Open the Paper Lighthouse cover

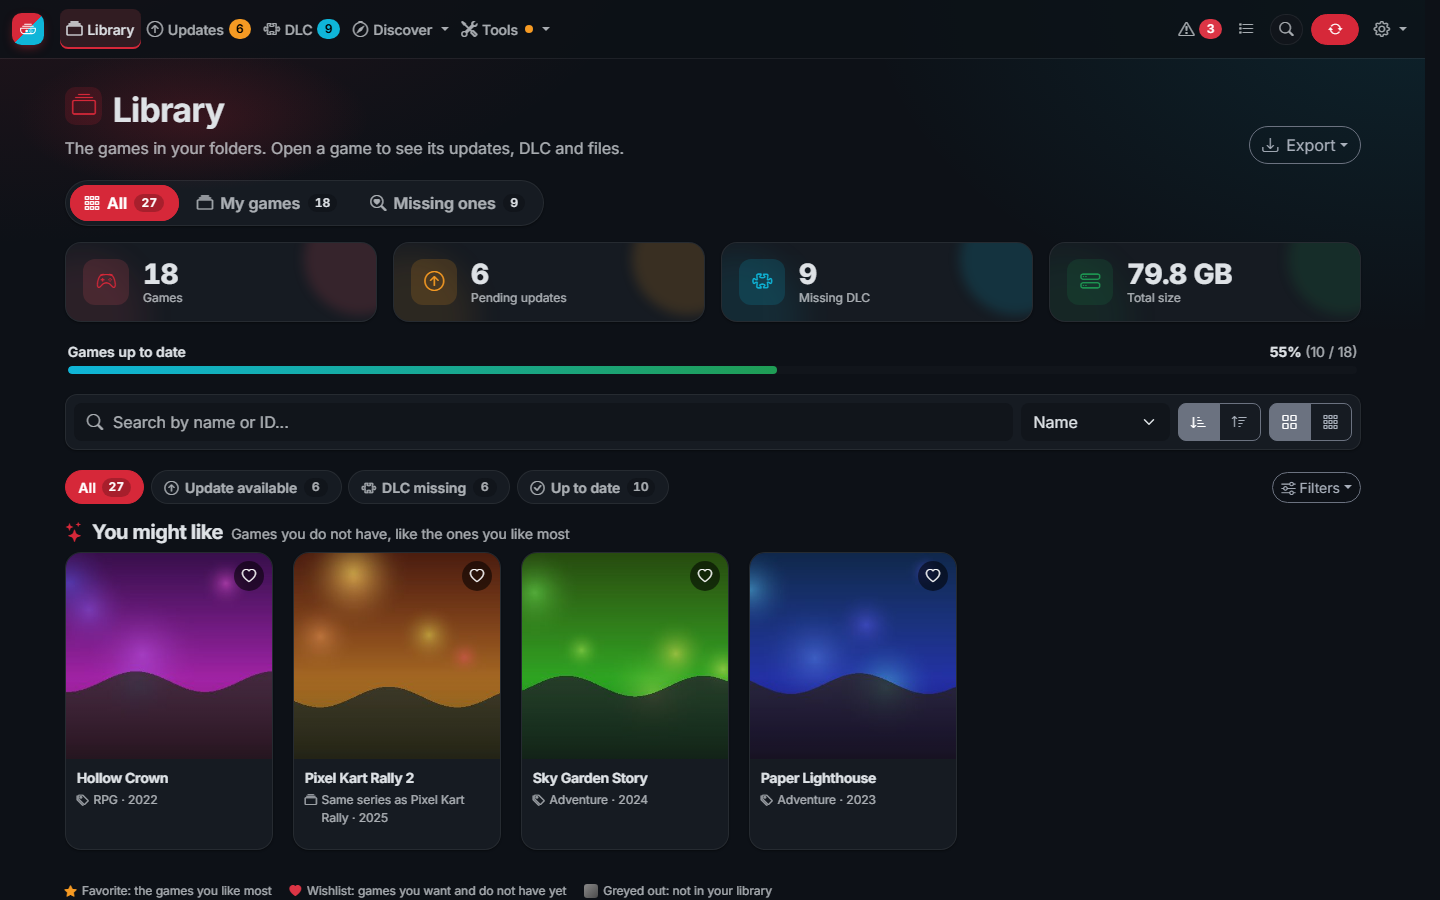[853, 656]
